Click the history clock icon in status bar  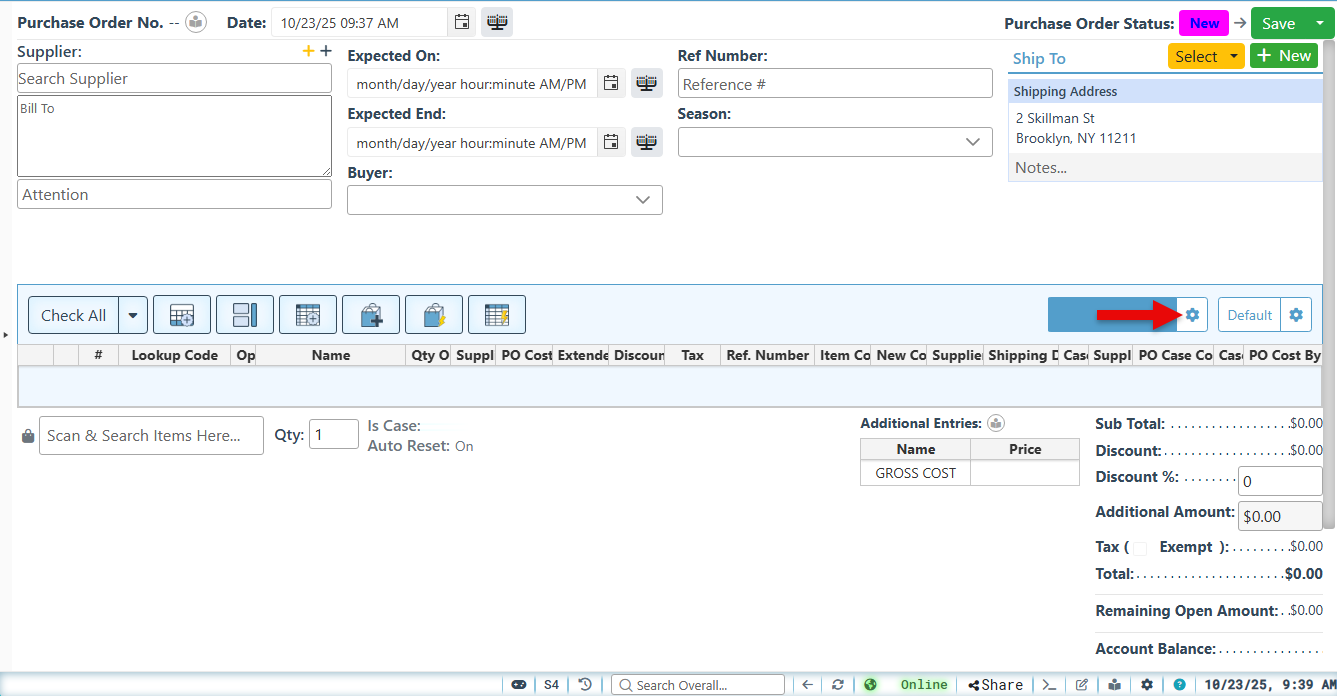[585, 685]
